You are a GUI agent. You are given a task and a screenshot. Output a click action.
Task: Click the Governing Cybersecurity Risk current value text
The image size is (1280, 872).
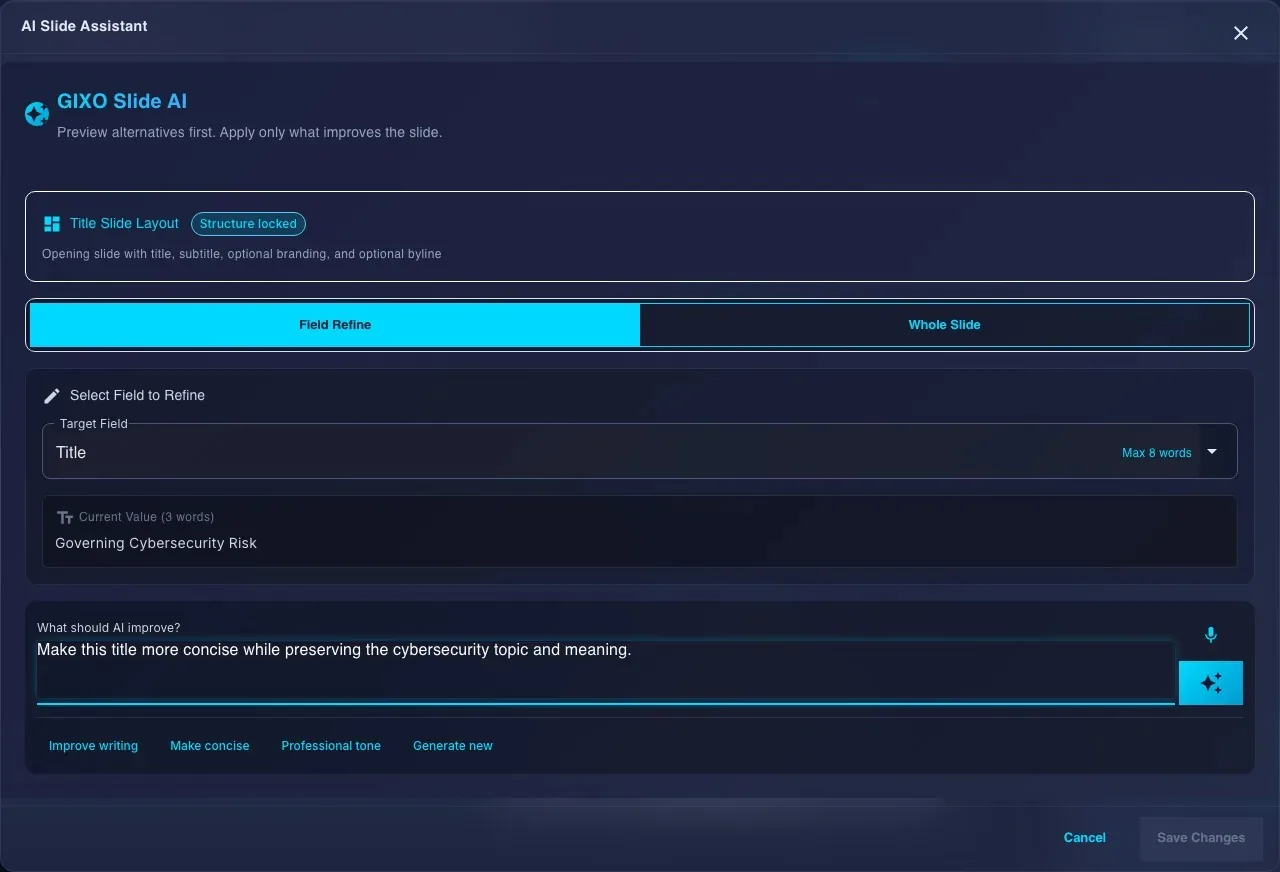point(156,543)
